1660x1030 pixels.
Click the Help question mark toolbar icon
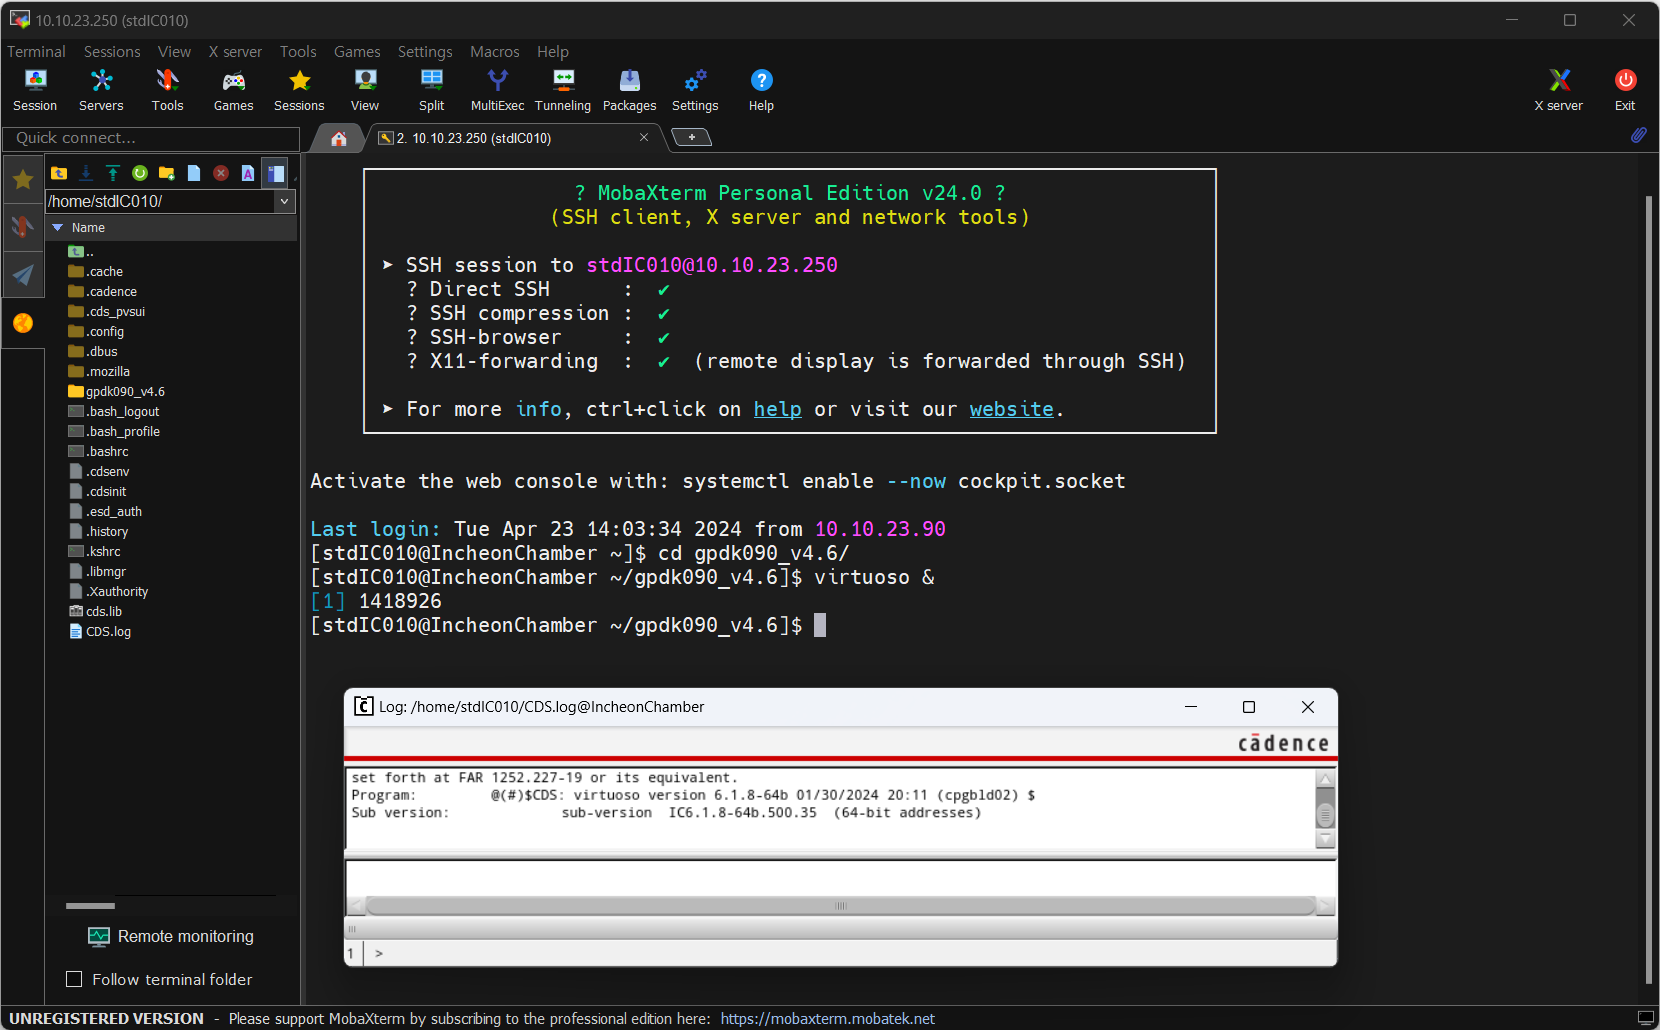(761, 90)
